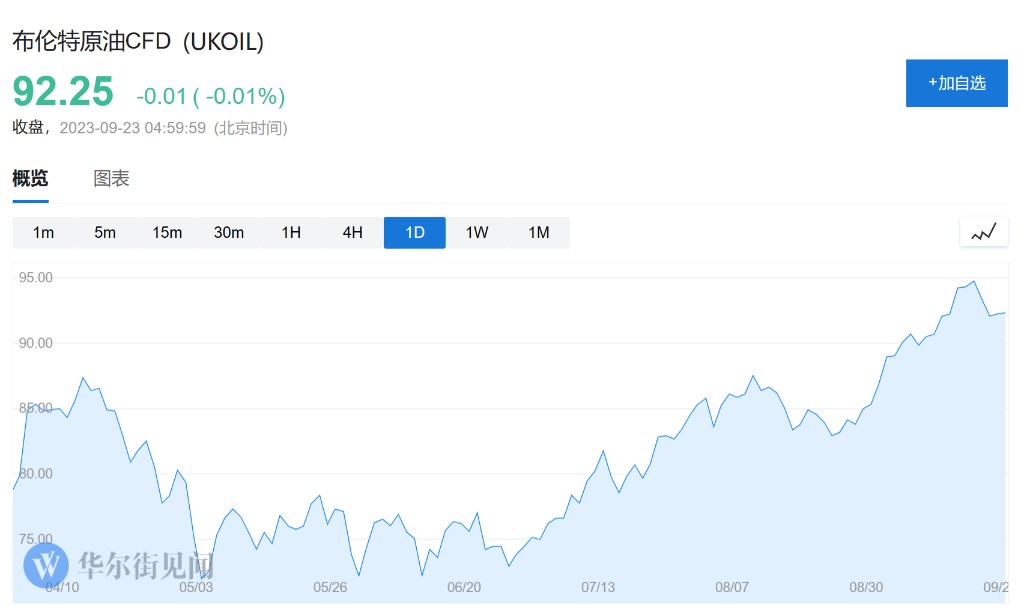Click the -0.01 (-0.01%) price change
Viewport: 1024px width, 611px height.
click(x=211, y=96)
